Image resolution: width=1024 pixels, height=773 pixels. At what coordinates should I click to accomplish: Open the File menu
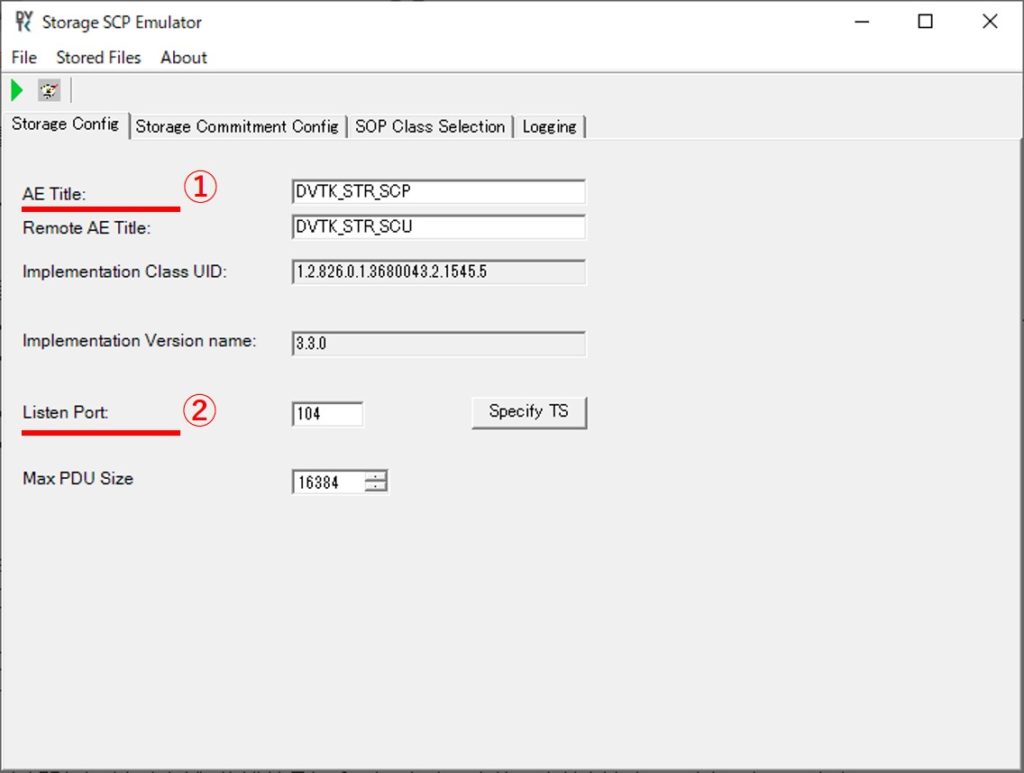[24, 57]
